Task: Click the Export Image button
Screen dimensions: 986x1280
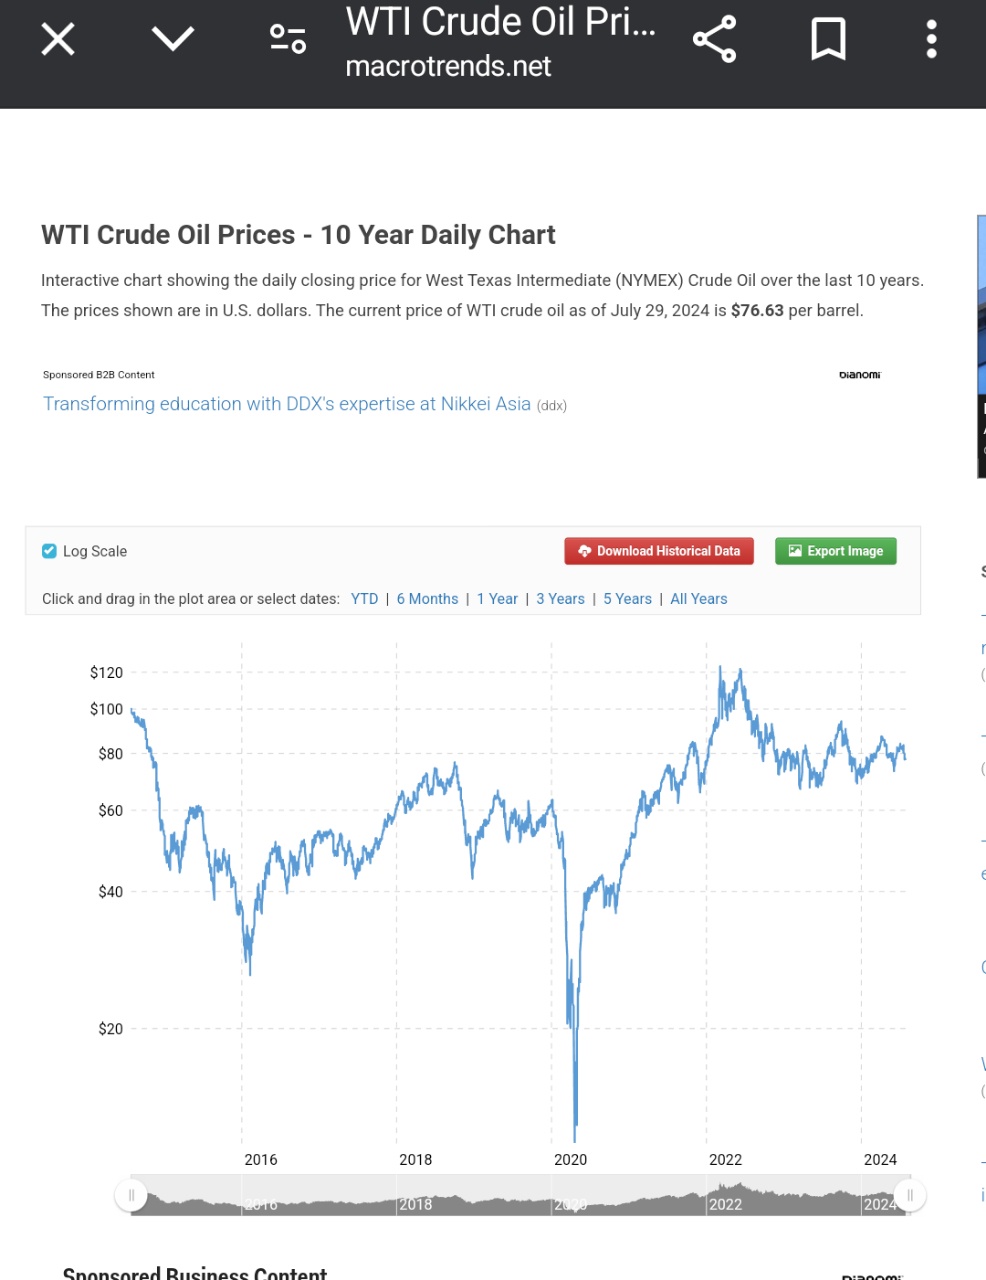Action: click(x=835, y=551)
